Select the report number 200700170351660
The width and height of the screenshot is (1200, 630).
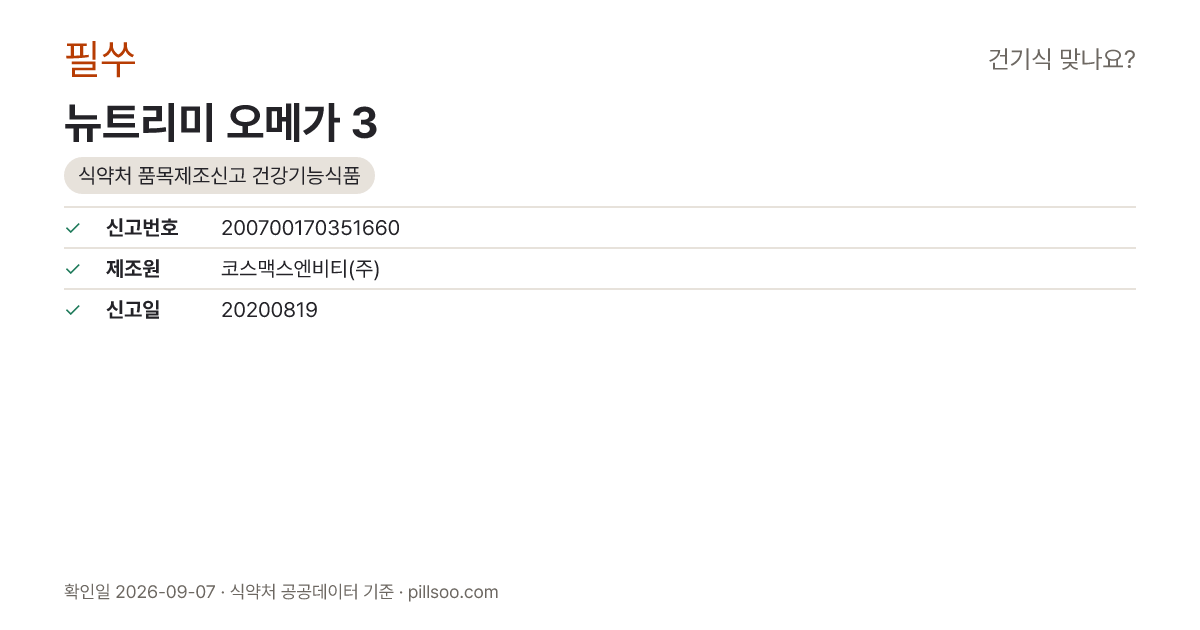click(310, 228)
